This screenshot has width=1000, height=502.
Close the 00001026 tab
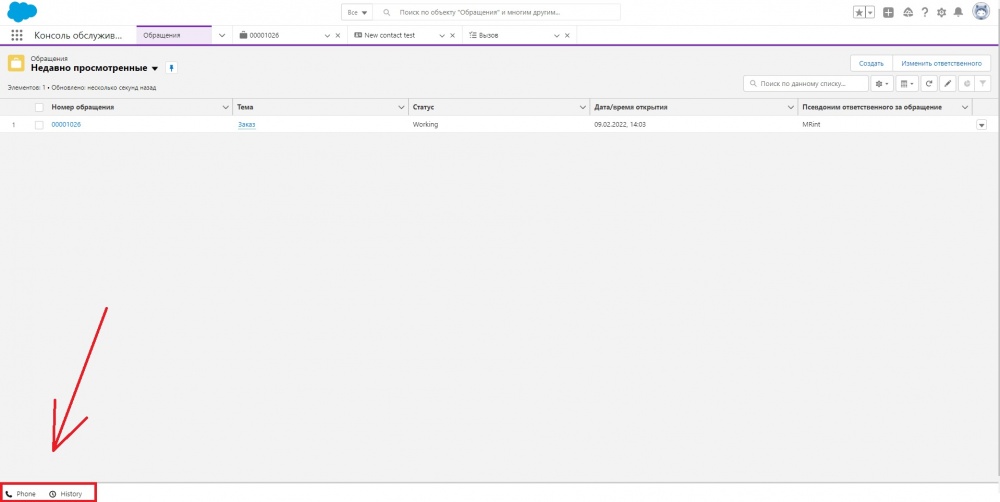coord(338,36)
